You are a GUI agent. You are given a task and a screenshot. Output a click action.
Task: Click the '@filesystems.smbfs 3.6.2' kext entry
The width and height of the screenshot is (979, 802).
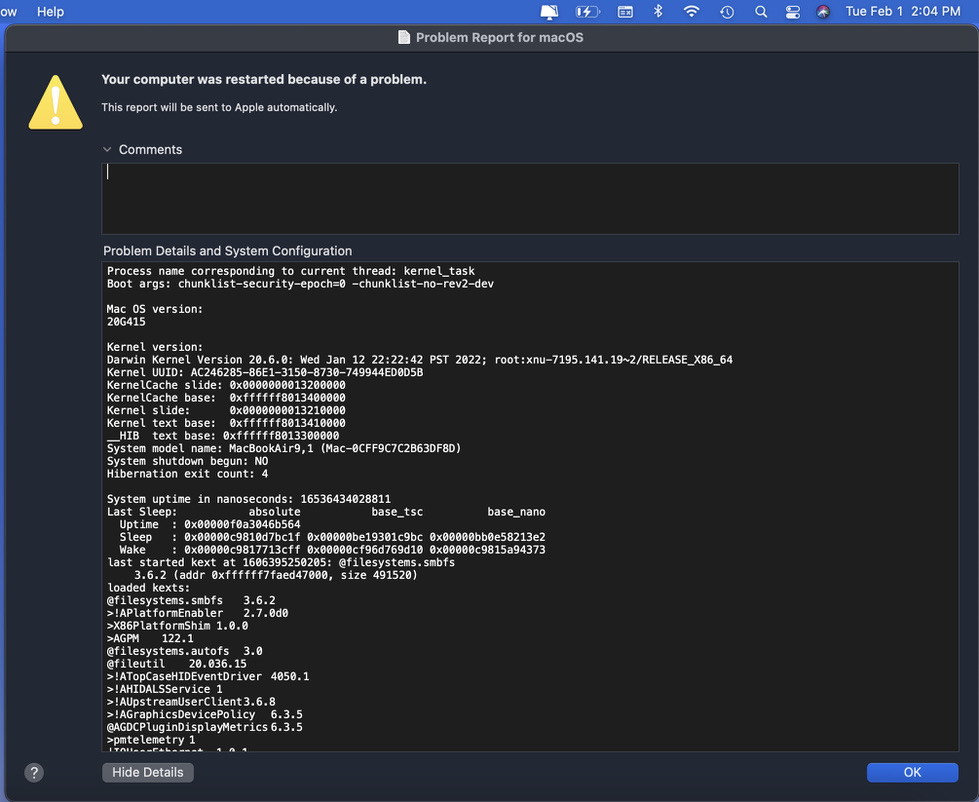point(191,600)
